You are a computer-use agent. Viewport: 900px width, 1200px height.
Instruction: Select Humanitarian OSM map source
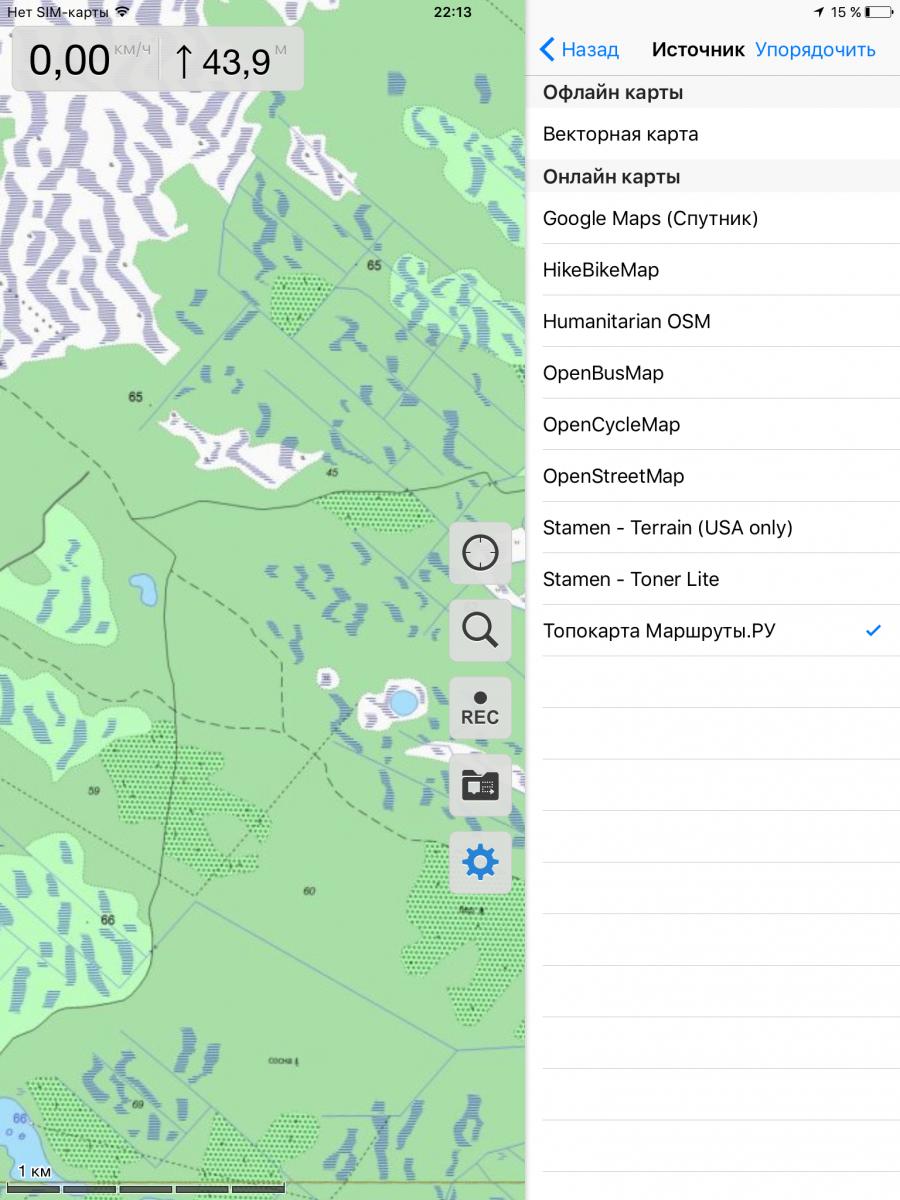[626, 321]
